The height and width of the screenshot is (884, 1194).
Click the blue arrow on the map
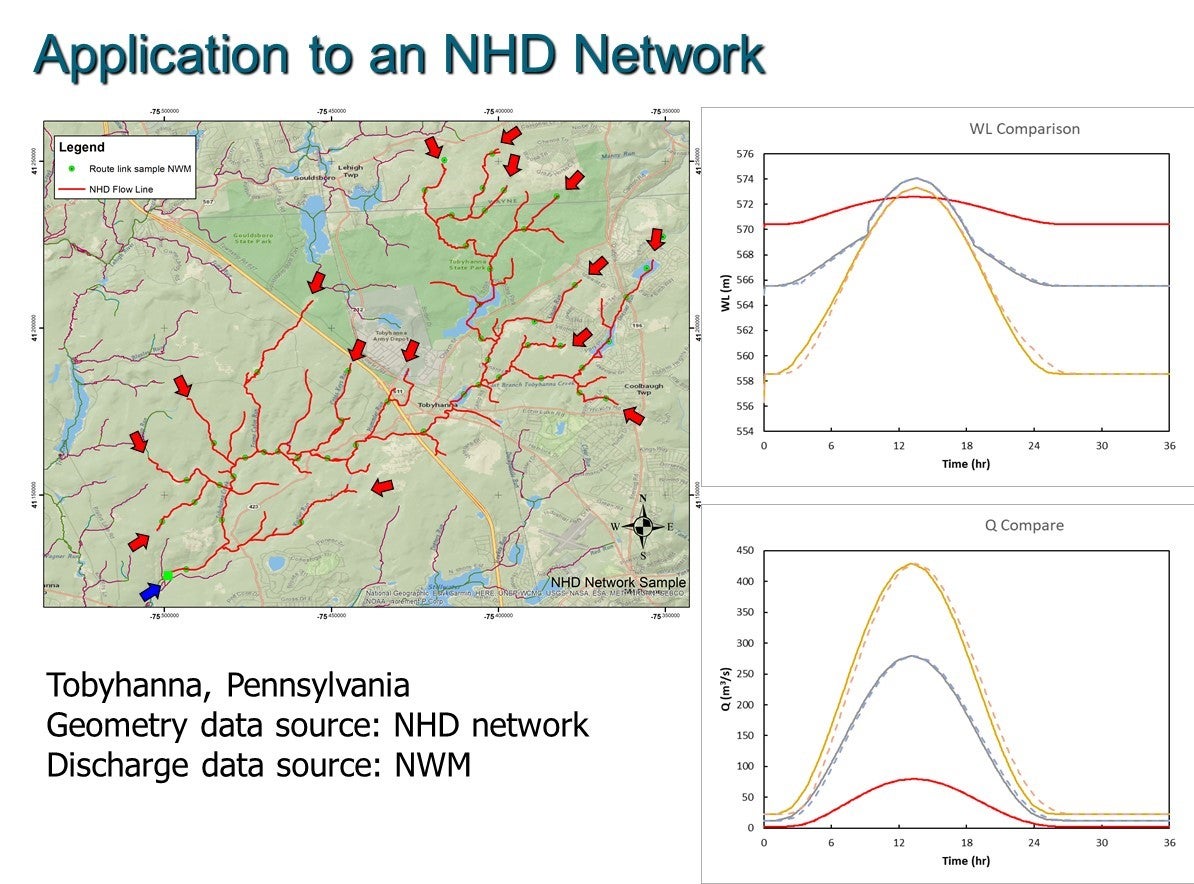point(151,591)
